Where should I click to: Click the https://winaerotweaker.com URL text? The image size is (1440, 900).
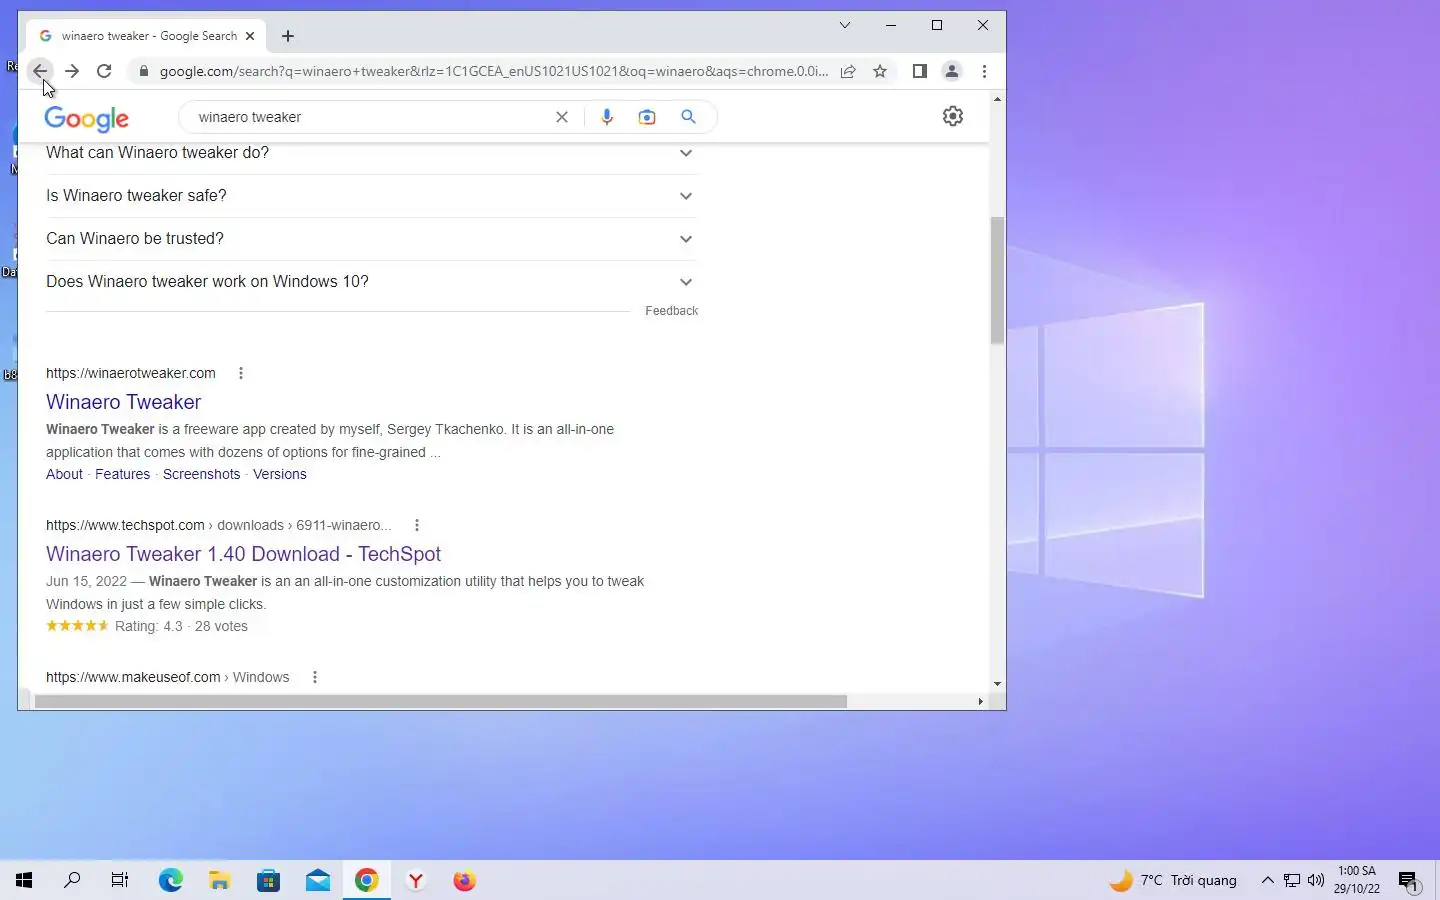click(x=131, y=373)
